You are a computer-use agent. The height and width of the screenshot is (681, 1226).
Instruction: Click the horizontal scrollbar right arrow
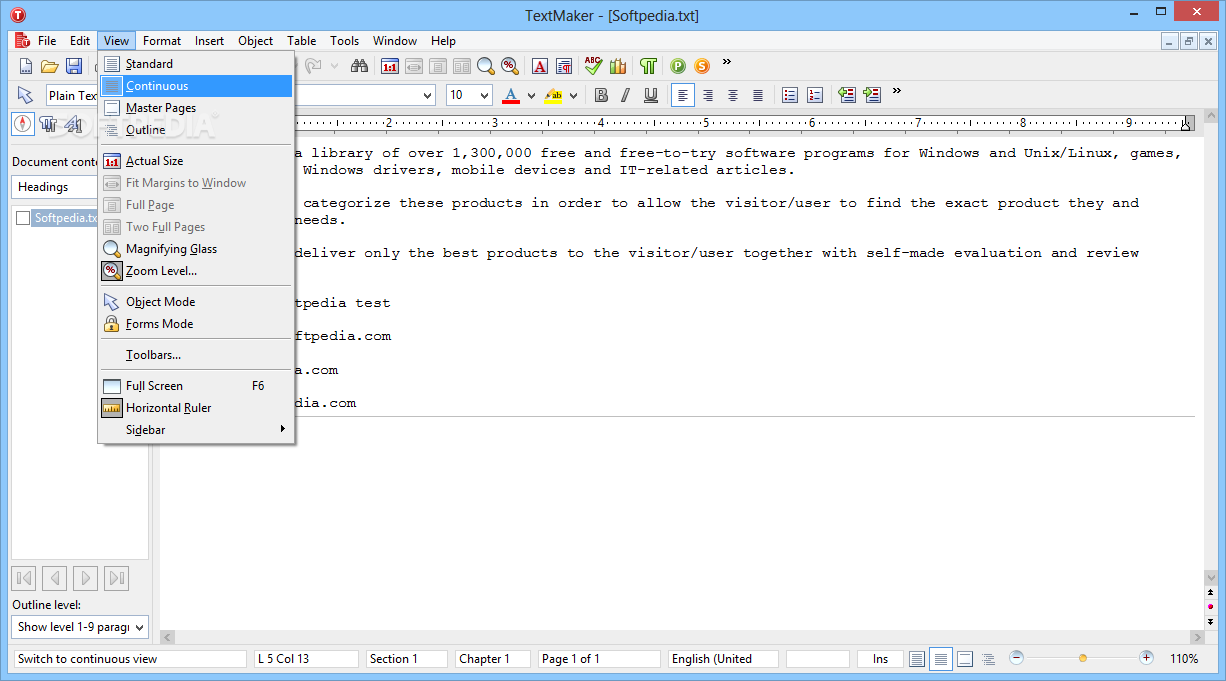tap(1197, 637)
